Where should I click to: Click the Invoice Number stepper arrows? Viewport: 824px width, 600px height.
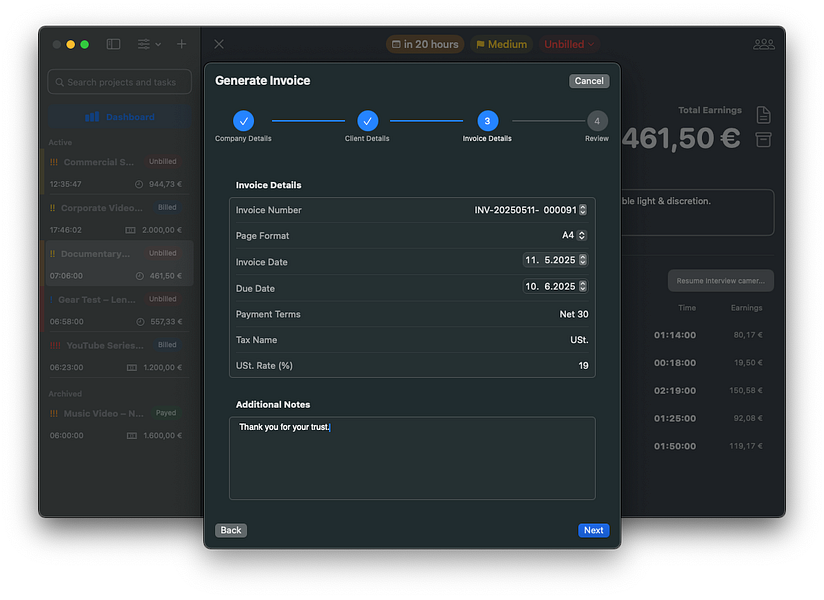coord(583,210)
